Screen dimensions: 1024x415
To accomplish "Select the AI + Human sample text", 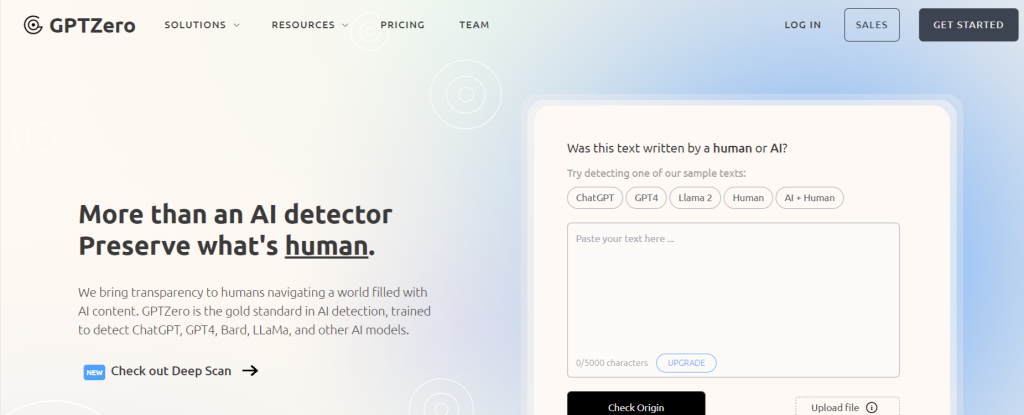I will point(810,198).
